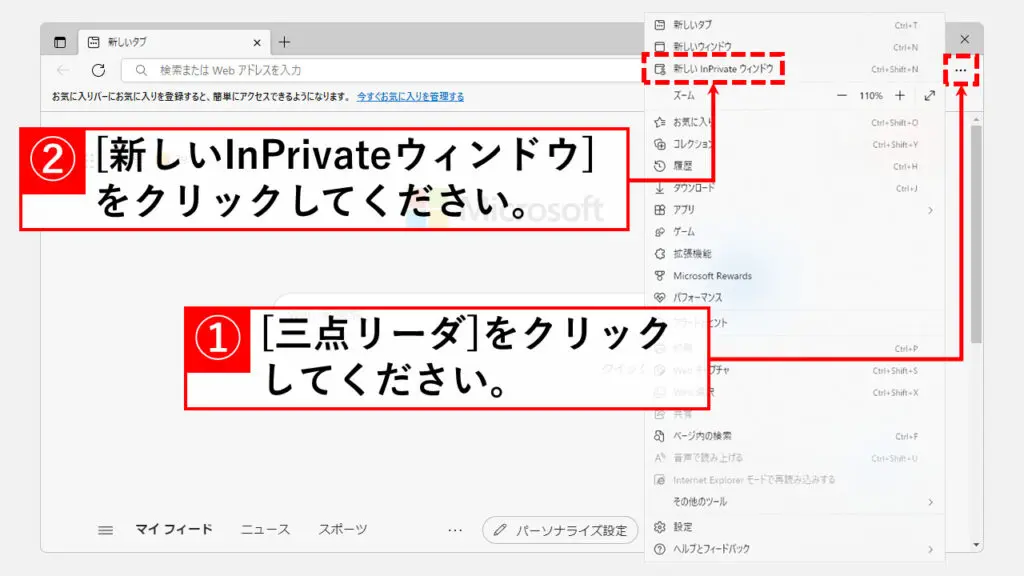Click the three-dot Settings and more button

(961, 70)
